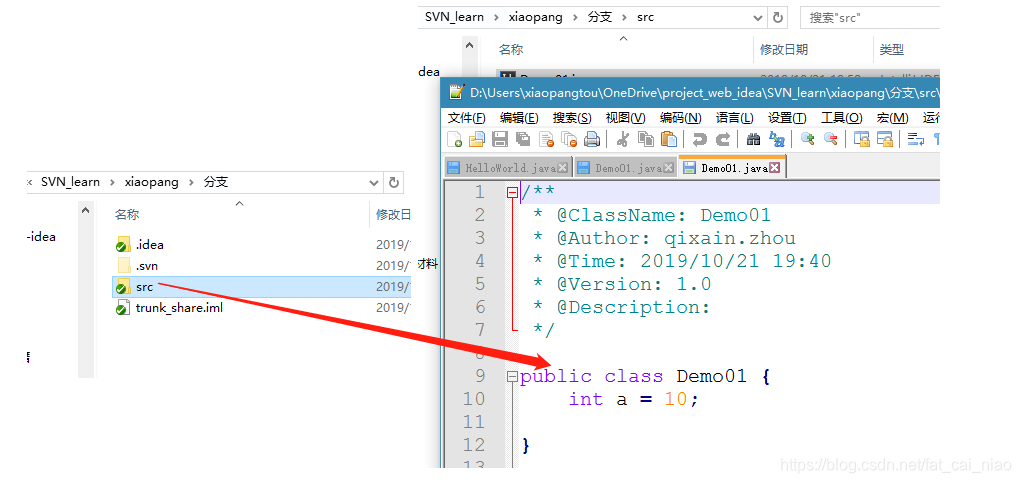Switch to the HelloWorld.java tab
Image resolution: width=1021 pixels, height=483 pixels.
508,168
